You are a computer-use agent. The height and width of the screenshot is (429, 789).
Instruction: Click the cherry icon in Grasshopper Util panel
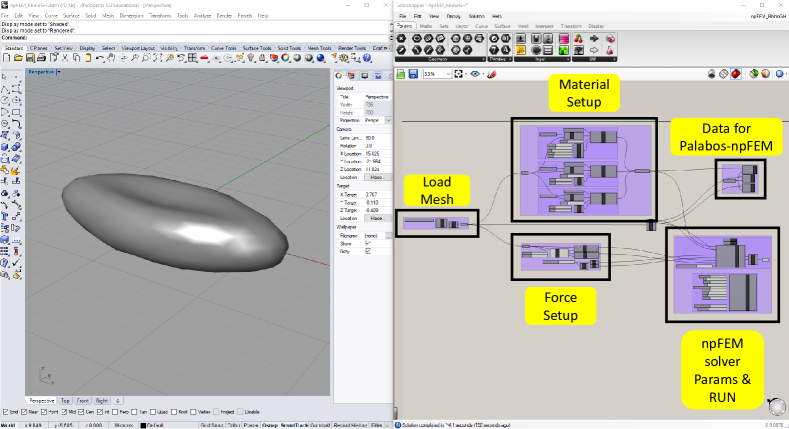[579, 39]
